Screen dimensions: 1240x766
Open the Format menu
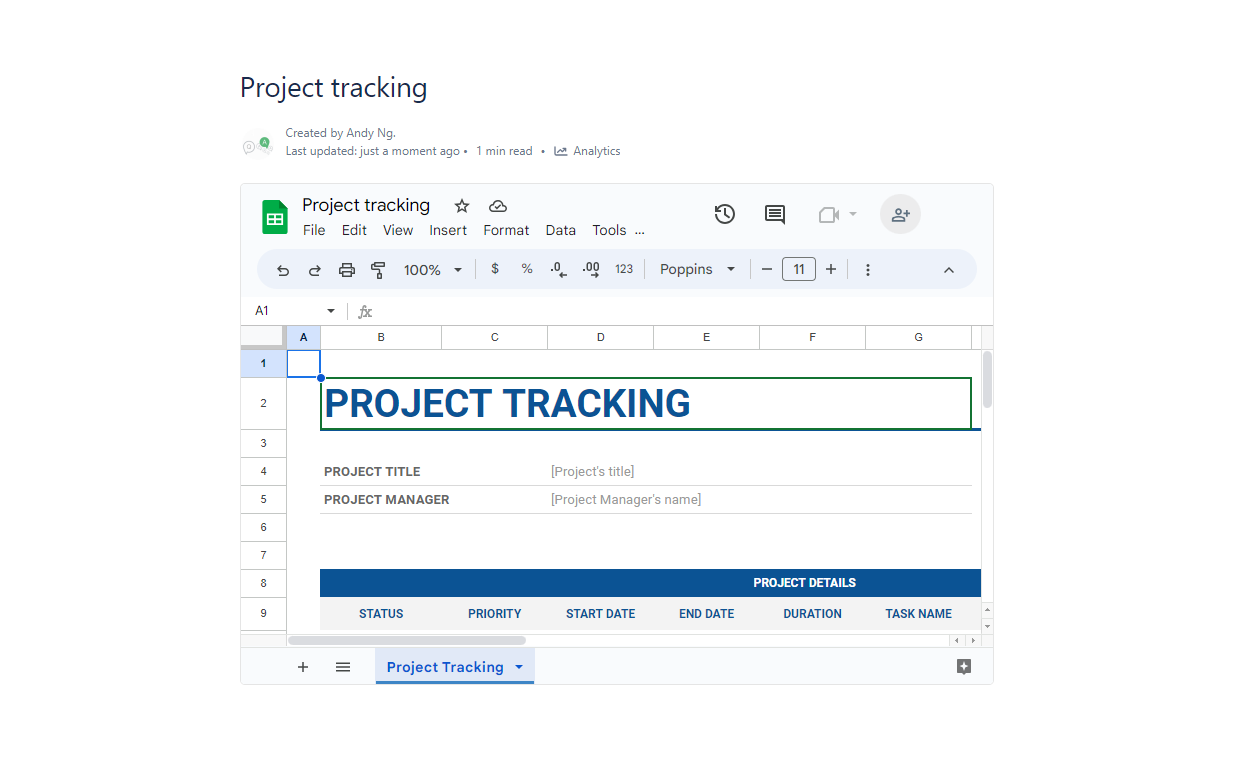(x=506, y=230)
